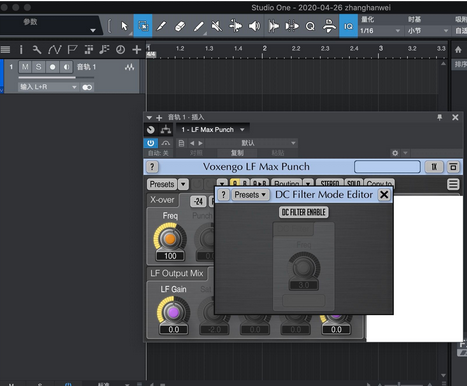The image size is (467, 386).
Task: Adjust track 1 volume slider
Action: pos(56,78)
